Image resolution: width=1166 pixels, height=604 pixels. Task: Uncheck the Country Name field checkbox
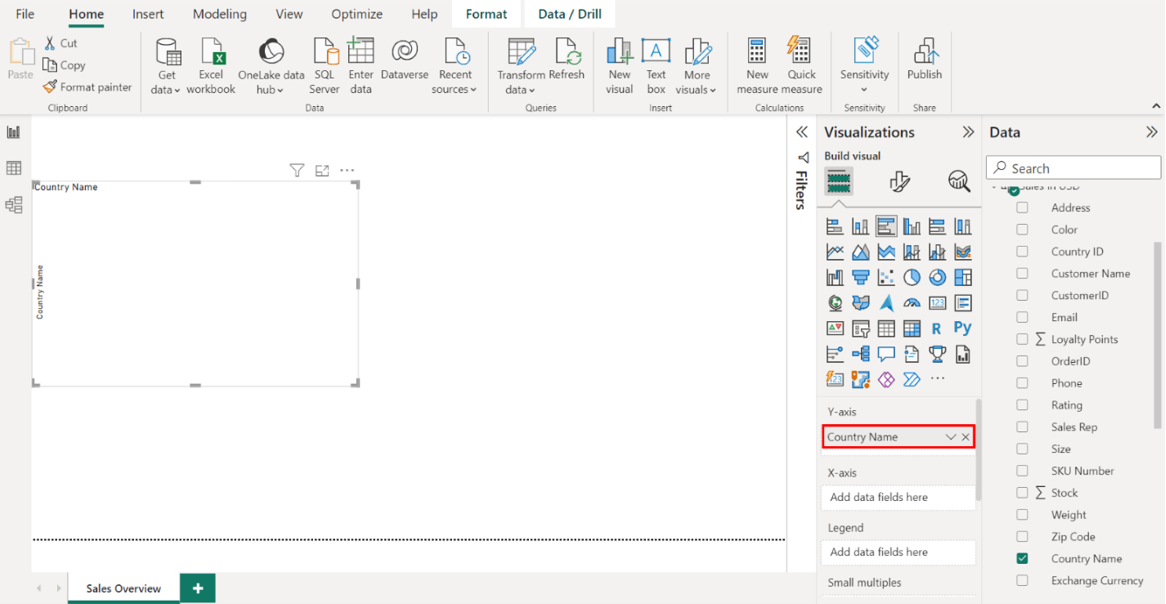(1022, 559)
